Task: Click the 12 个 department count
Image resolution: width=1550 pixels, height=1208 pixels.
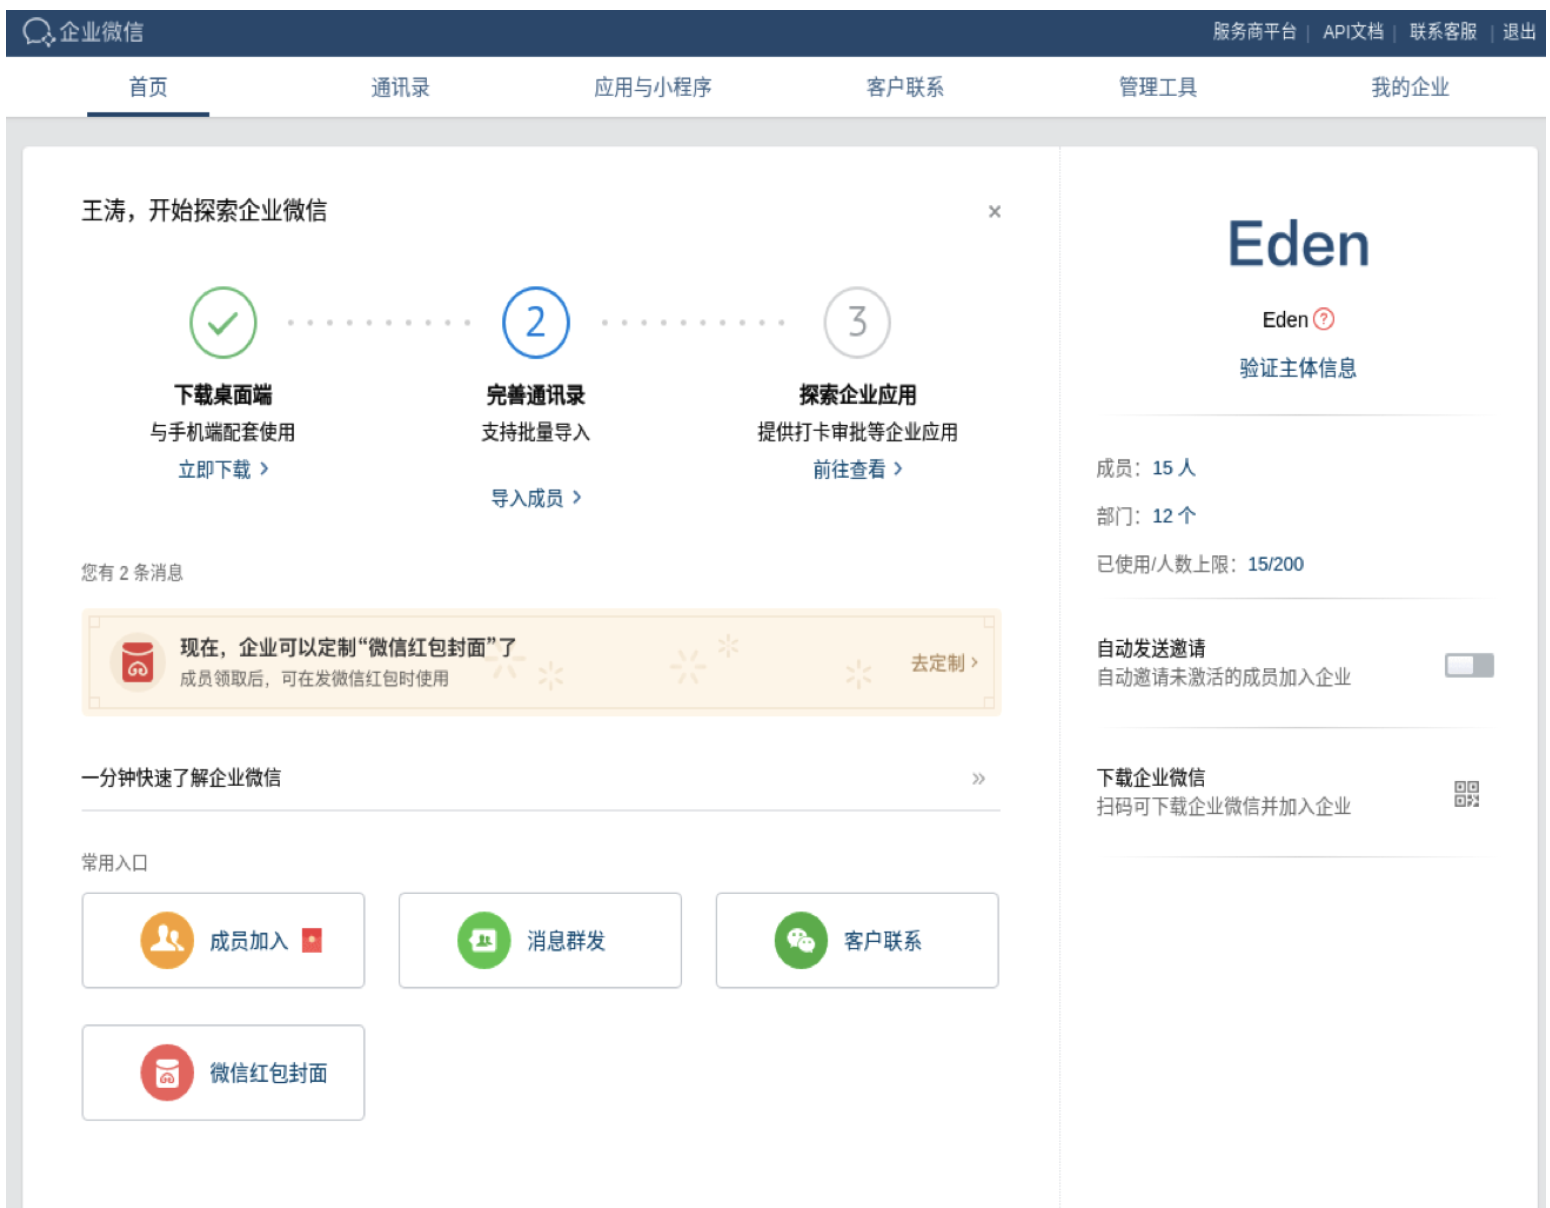Action: (1173, 516)
